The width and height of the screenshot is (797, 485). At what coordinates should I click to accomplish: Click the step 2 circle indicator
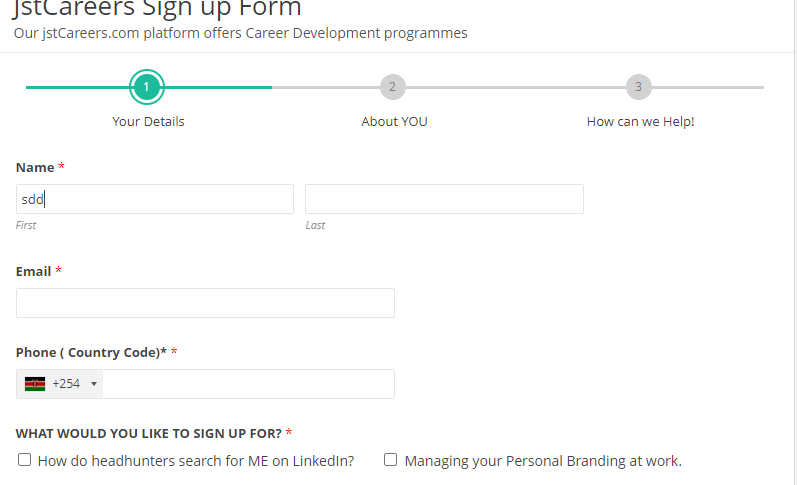click(393, 87)
